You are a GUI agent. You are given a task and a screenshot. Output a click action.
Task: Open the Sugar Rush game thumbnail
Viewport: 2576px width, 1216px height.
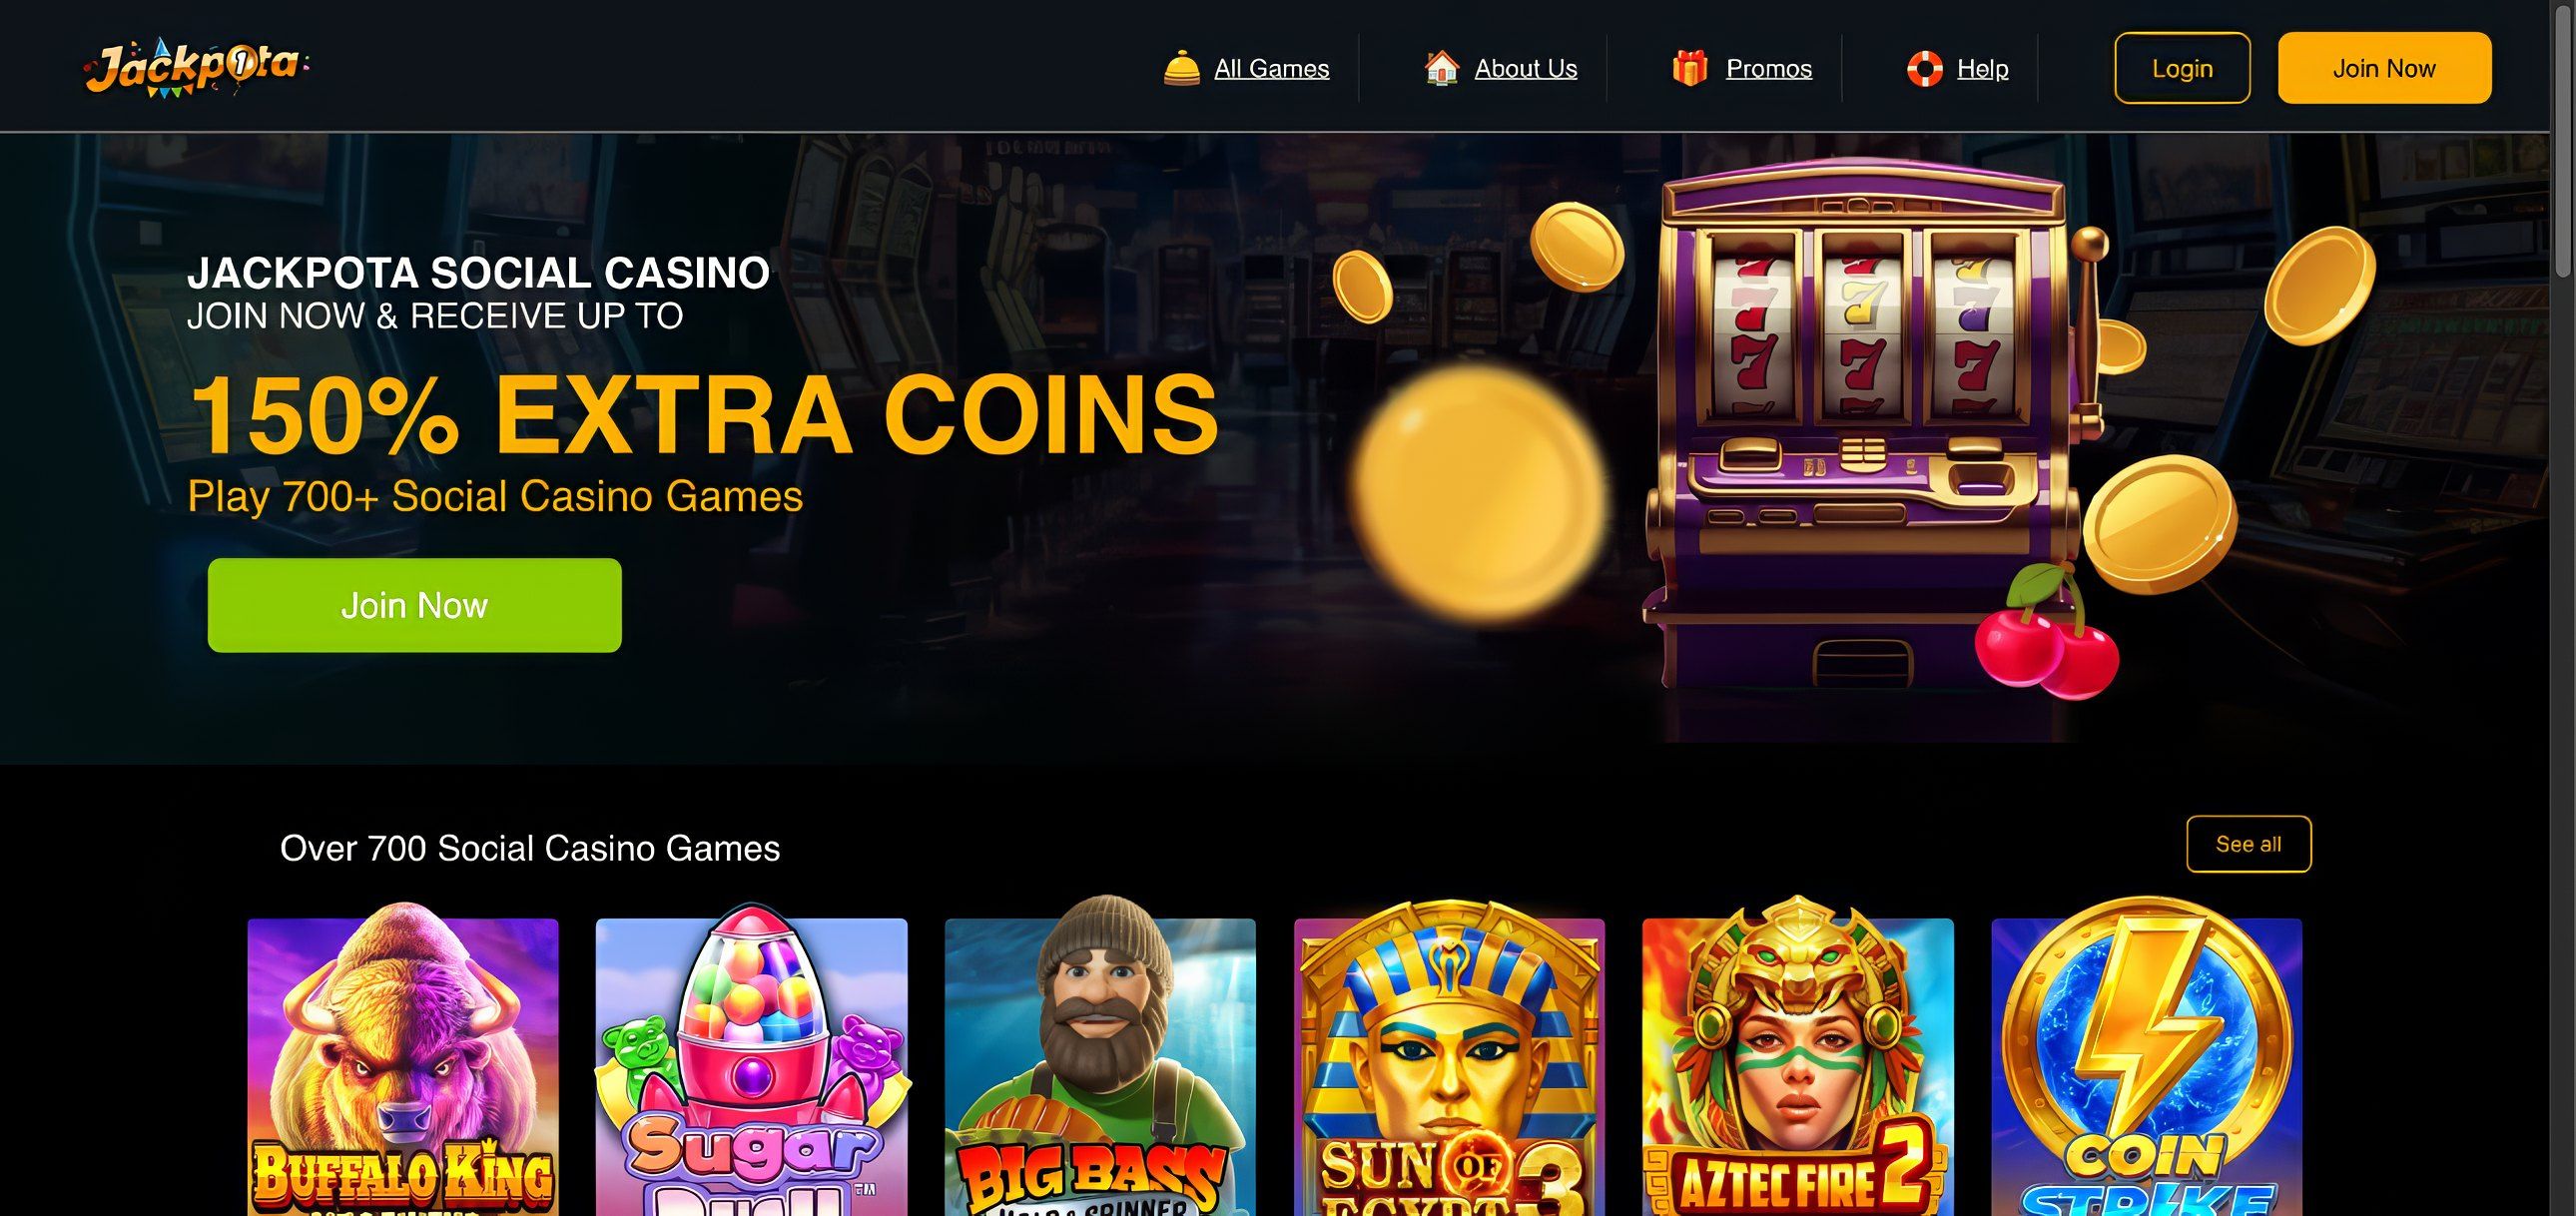click(x=751, y=1060)
